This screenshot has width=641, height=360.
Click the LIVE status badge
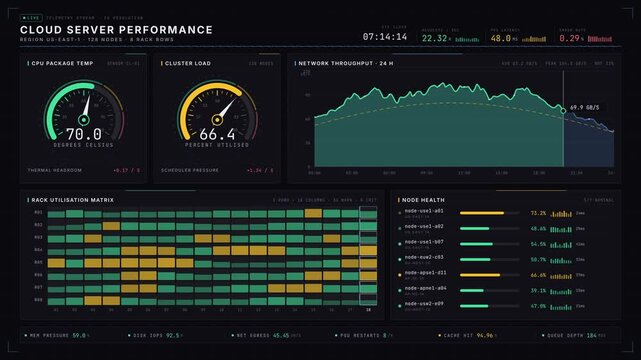(31, 18)
